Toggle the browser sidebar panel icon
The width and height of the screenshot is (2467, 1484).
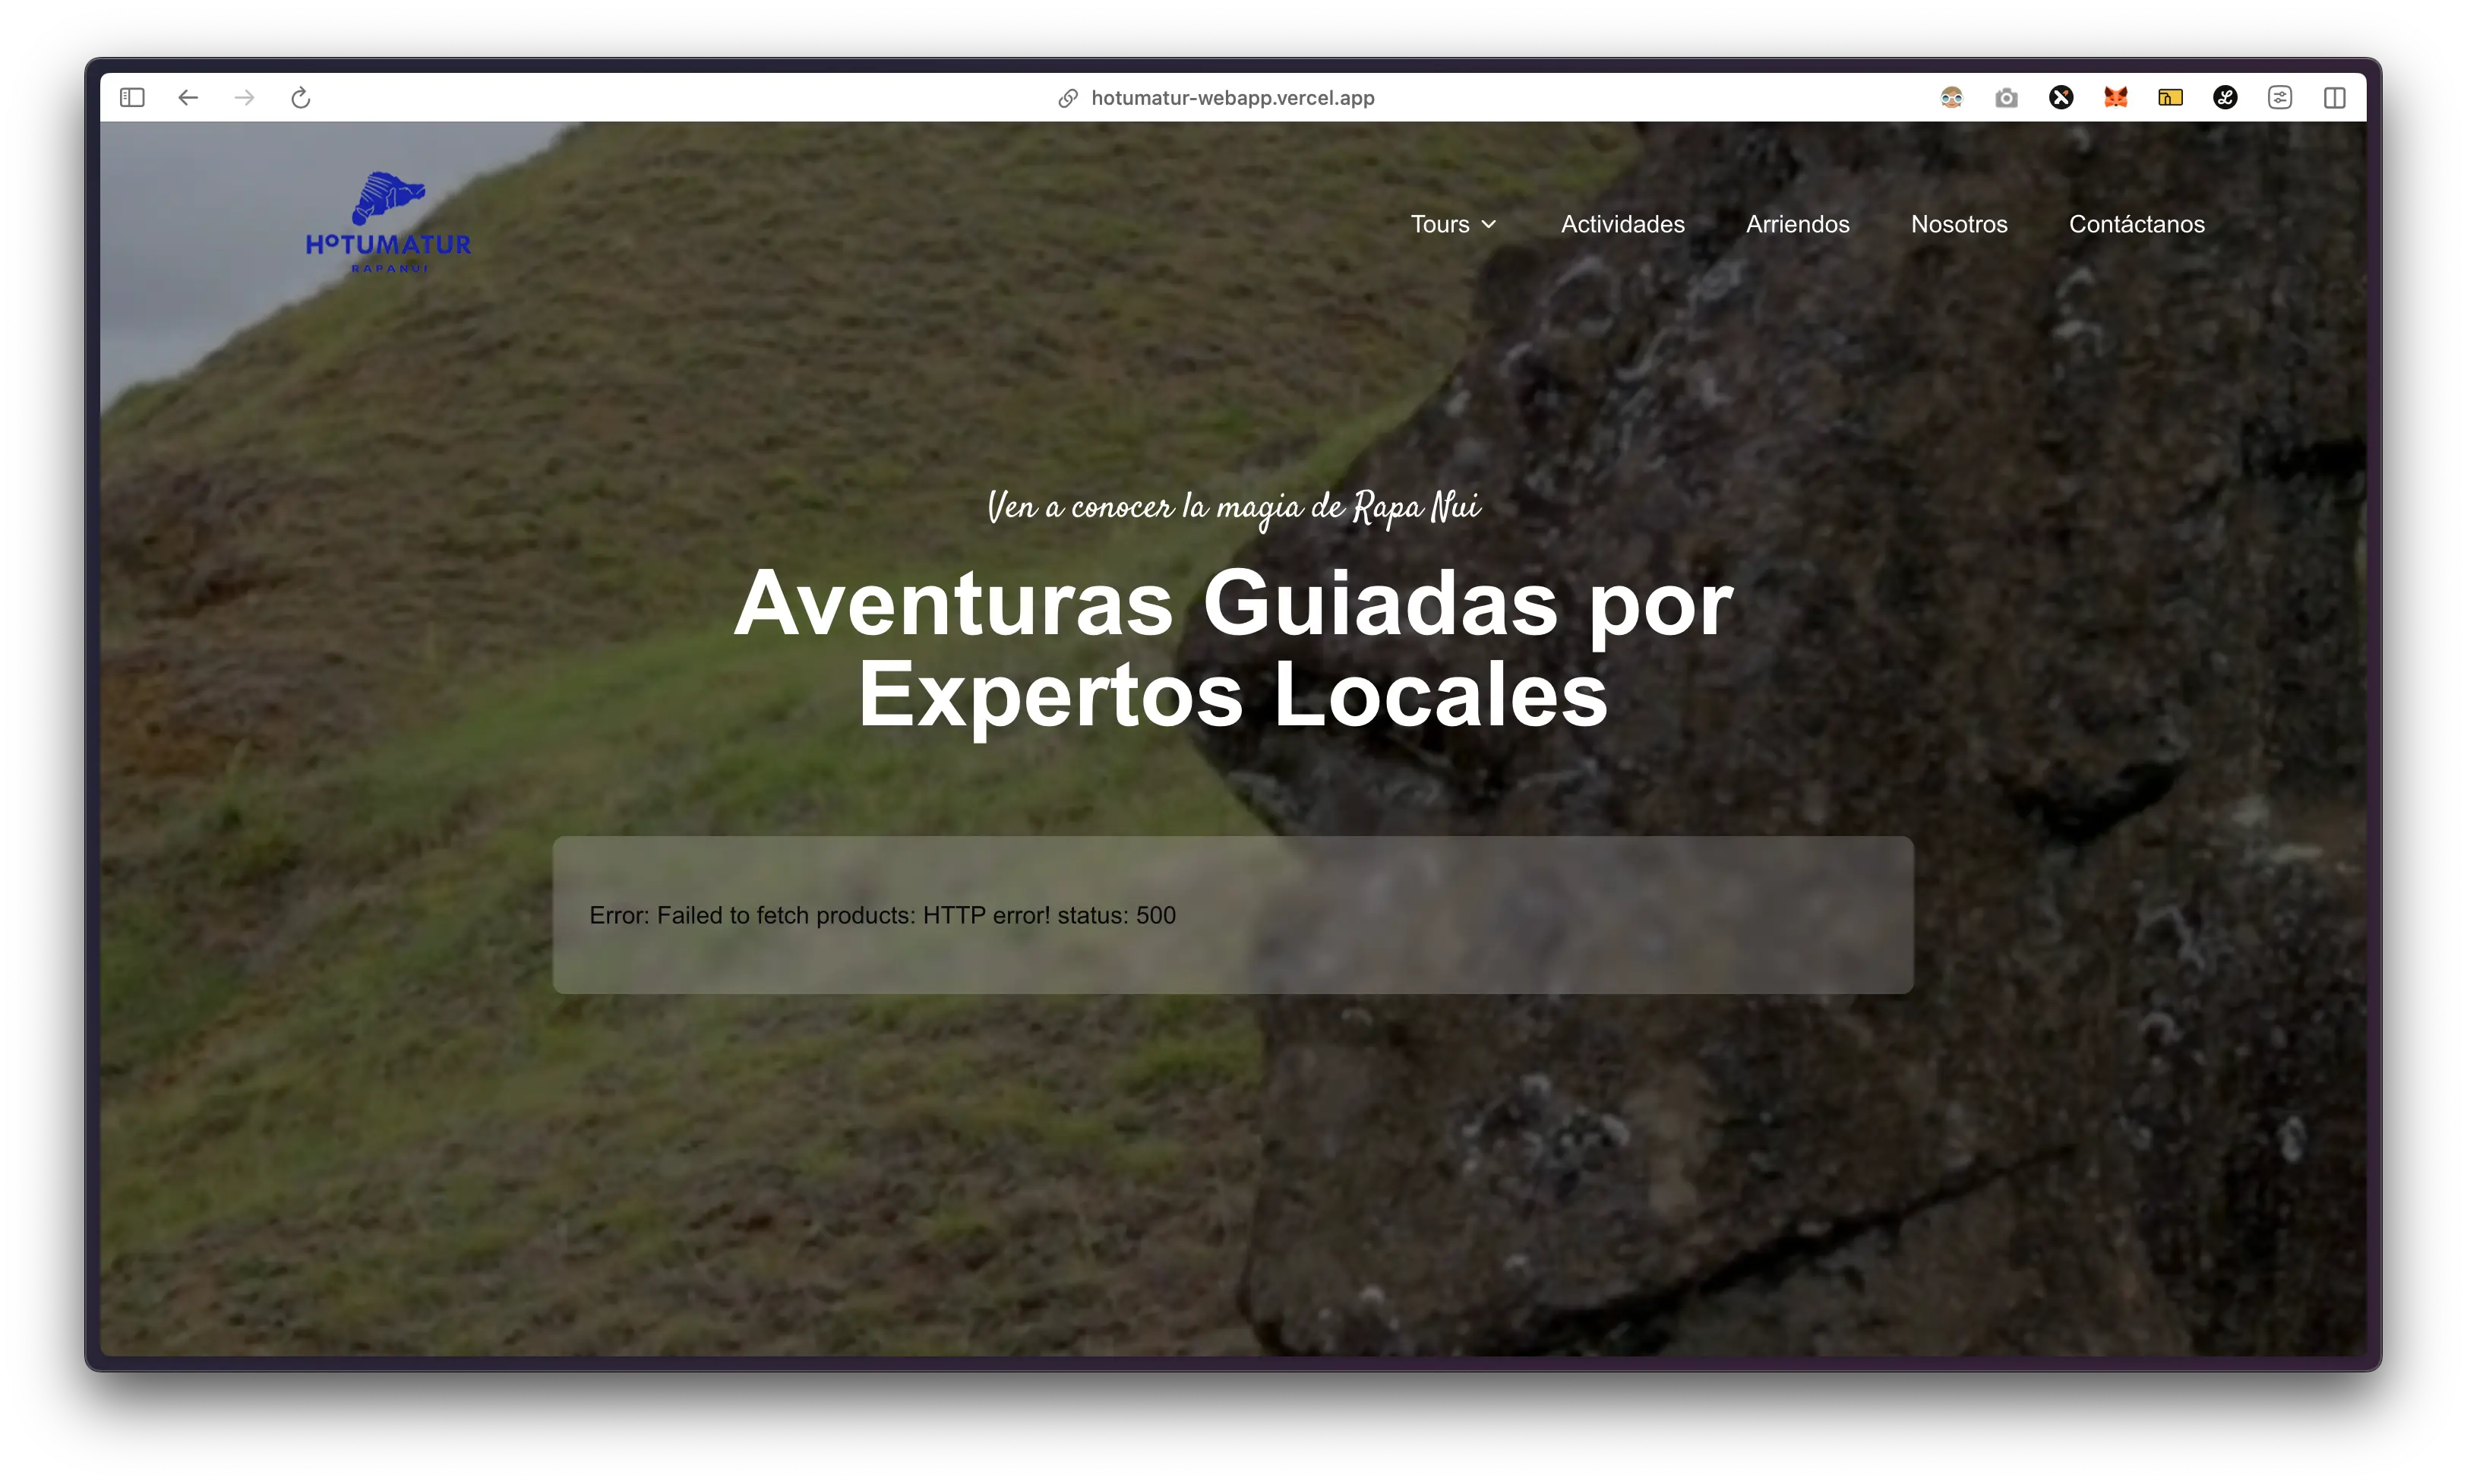click(x=132, y=97)
